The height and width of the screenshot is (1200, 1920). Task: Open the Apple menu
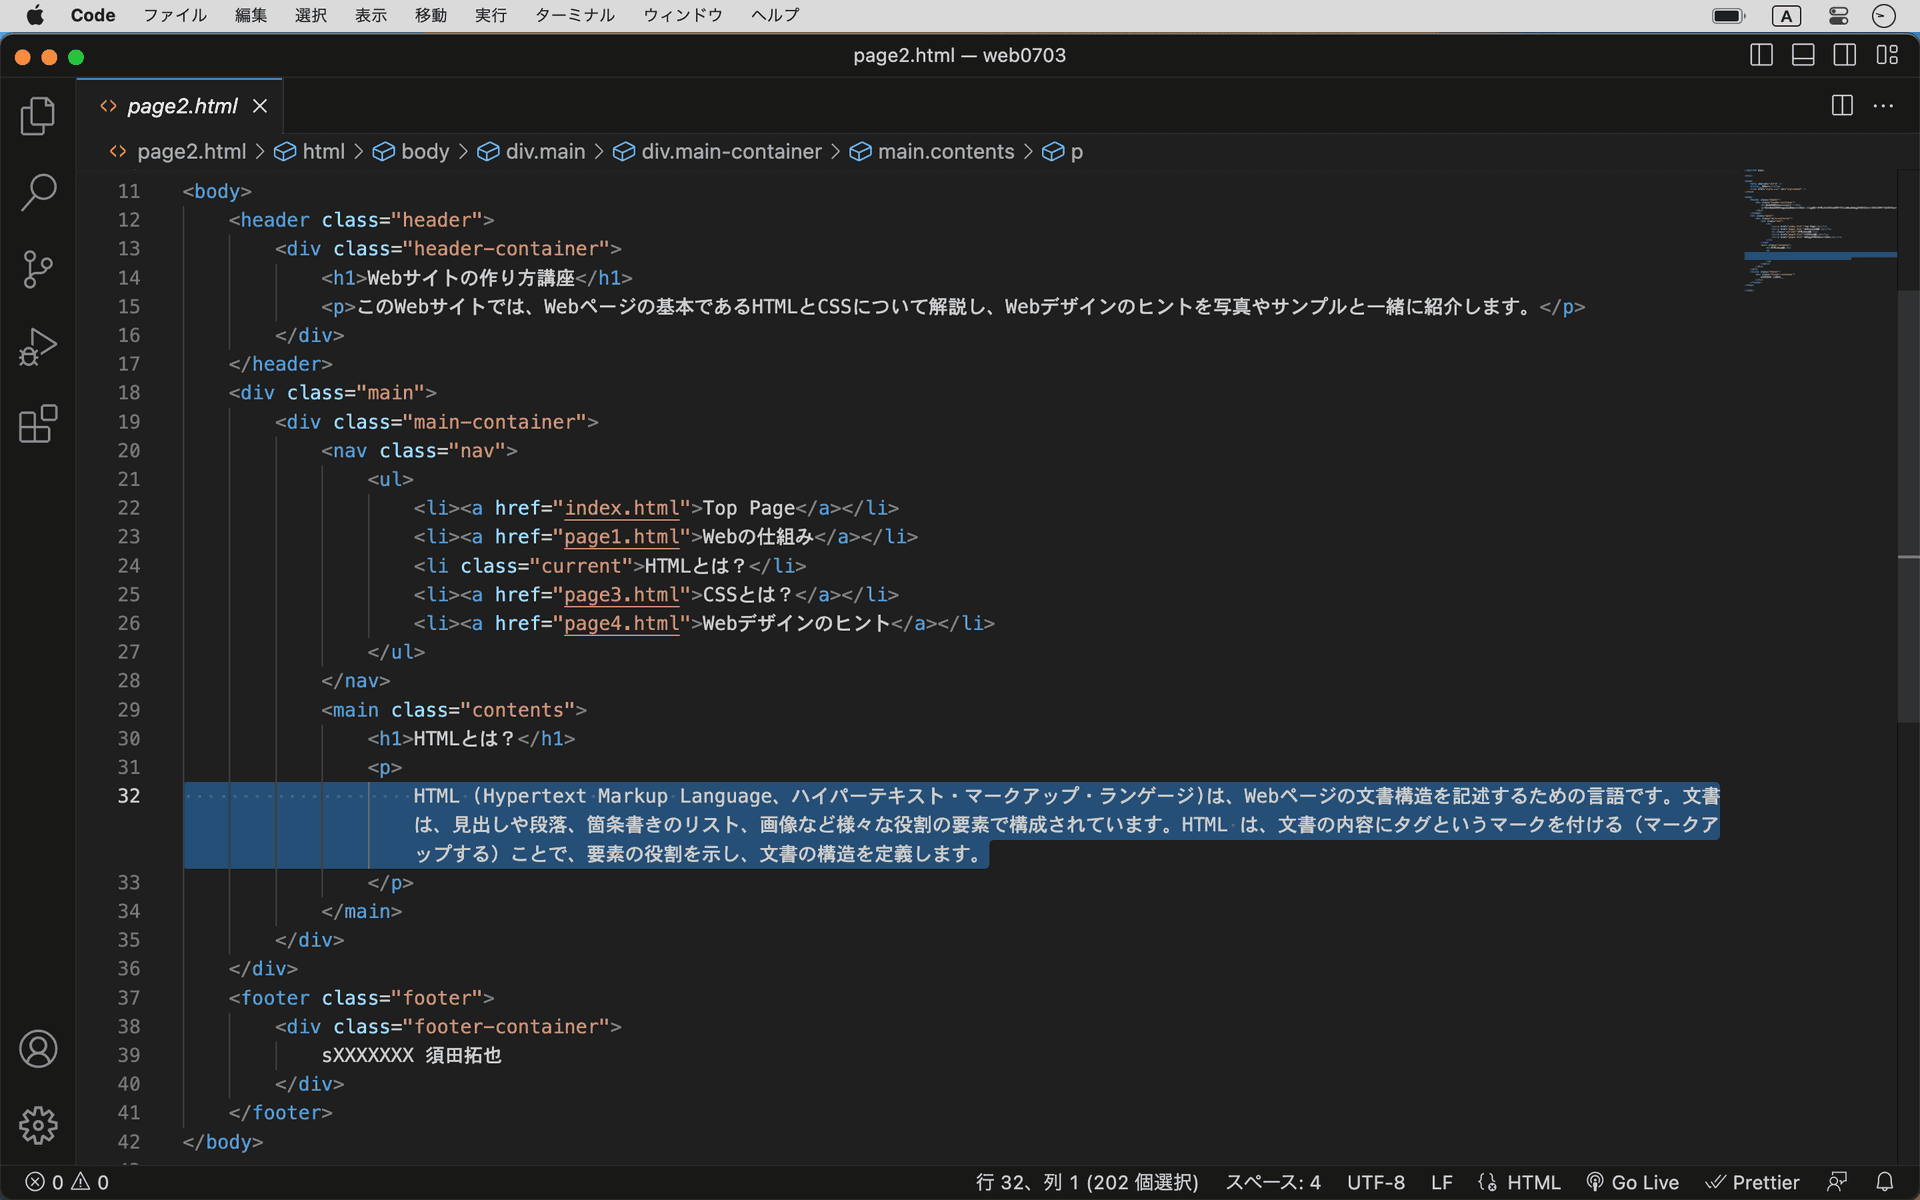(35, 15)
